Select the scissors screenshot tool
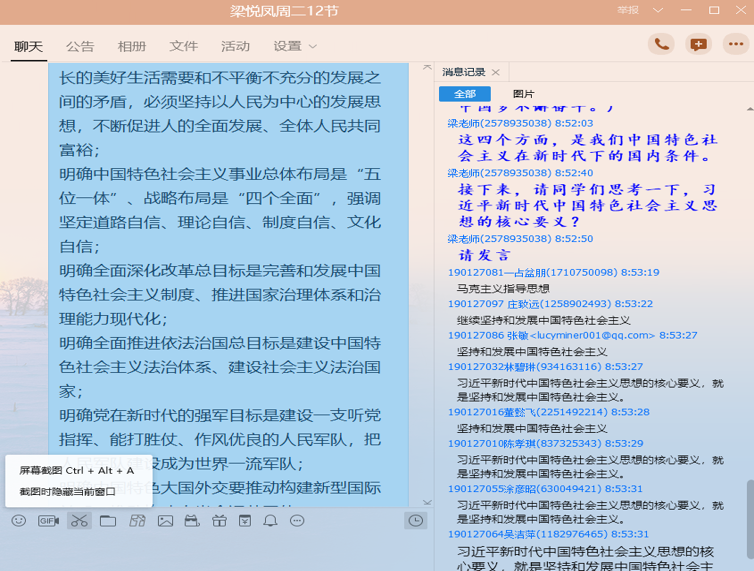This screenshot has width=754, height=571. tap(79, 521)
